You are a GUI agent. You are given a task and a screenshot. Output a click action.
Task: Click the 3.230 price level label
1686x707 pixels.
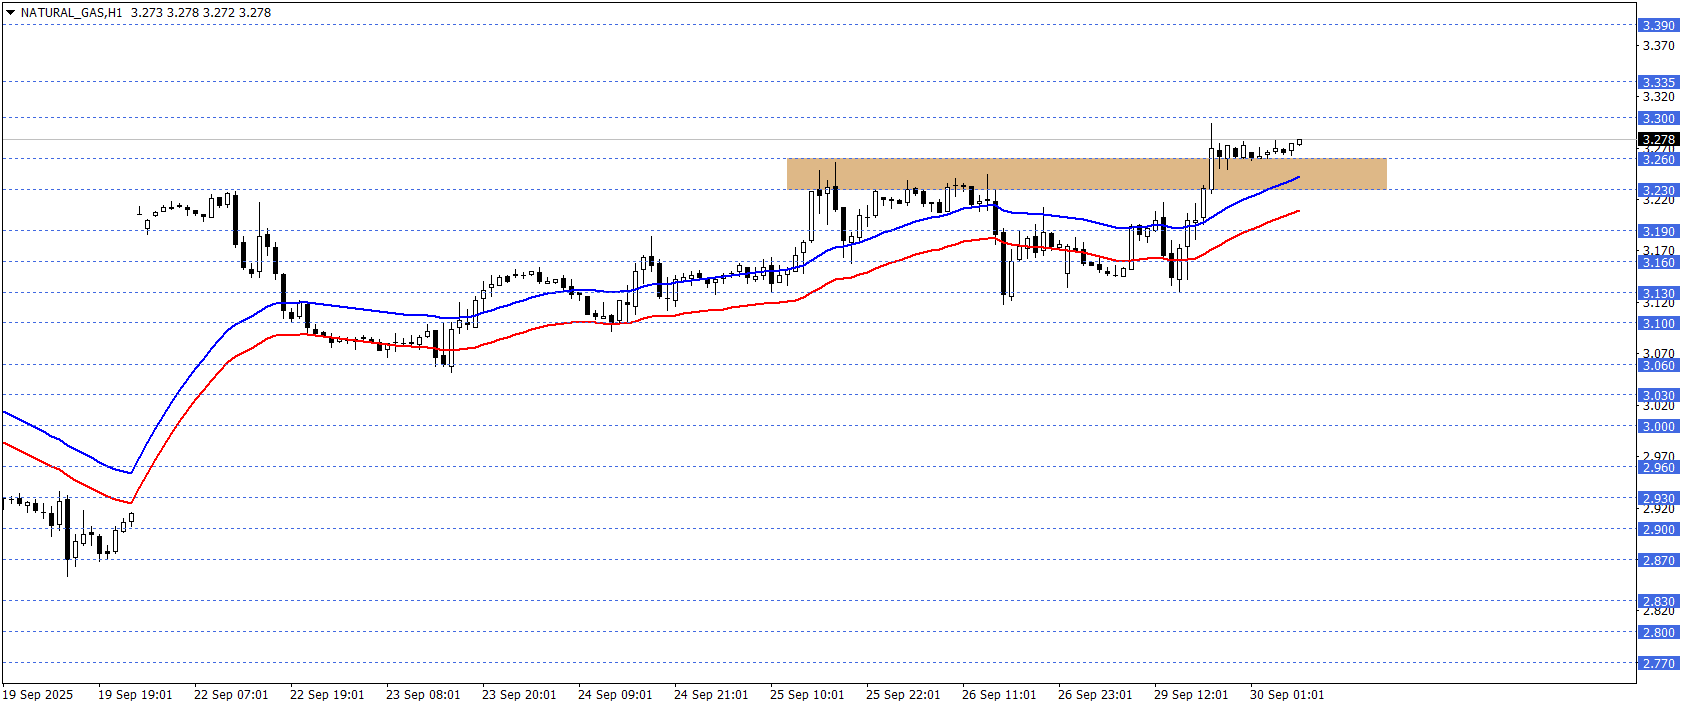[1658, 190]
